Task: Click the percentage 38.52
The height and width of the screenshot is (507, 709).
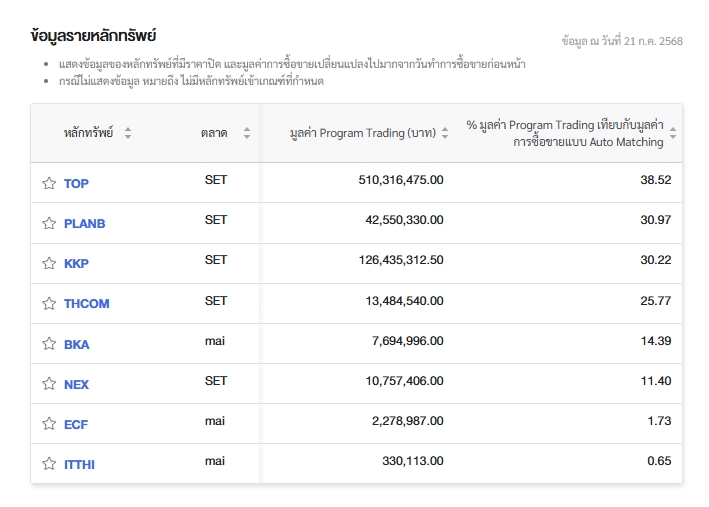Action: pyautogui.click(x=656, y=180)
